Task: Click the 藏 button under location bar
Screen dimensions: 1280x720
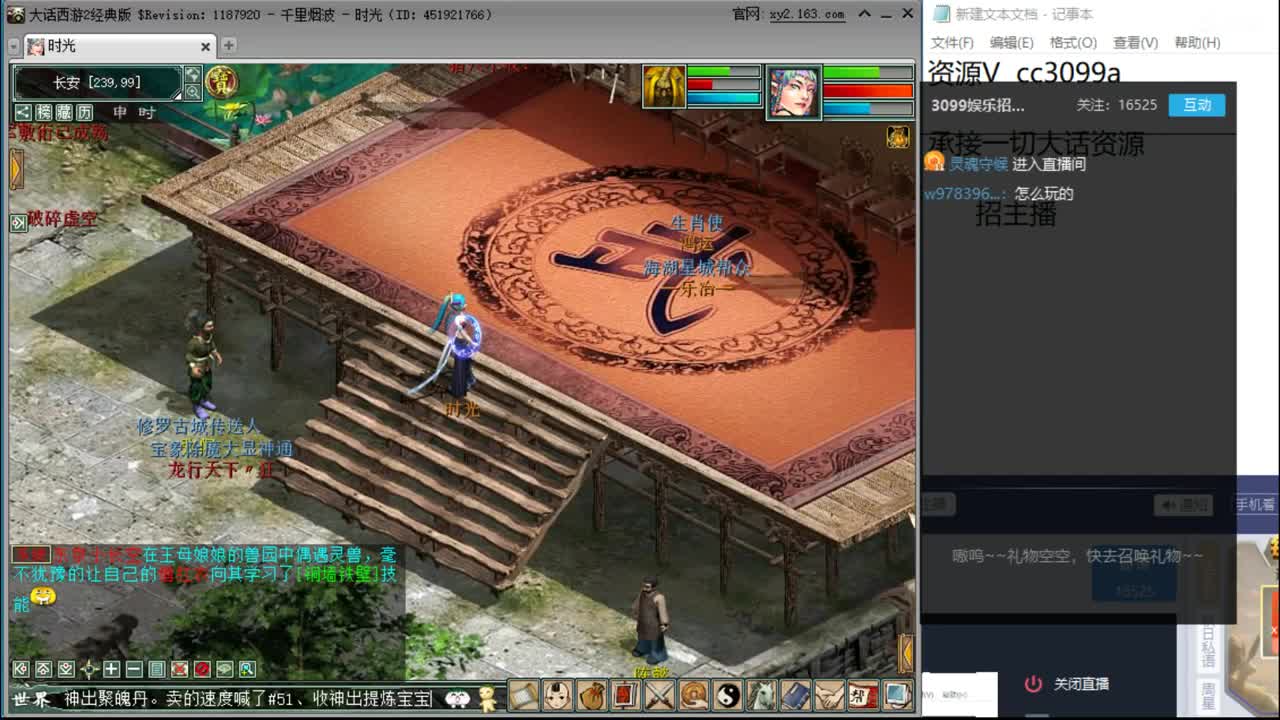Action: click(64, 112)
